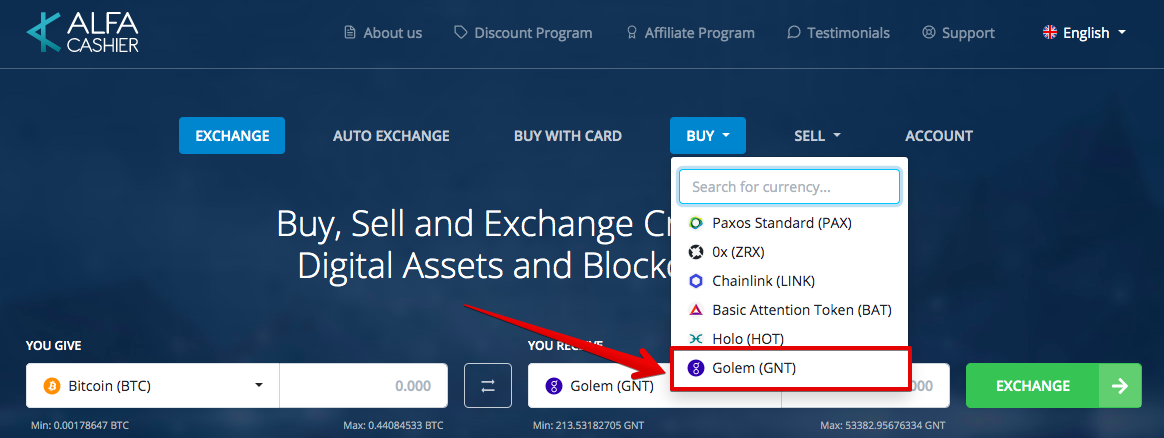The height and width of the screenshot is (438, 1164).
Task: Click the Min: 213.53182705 GNT text
Action: point(589,426)
